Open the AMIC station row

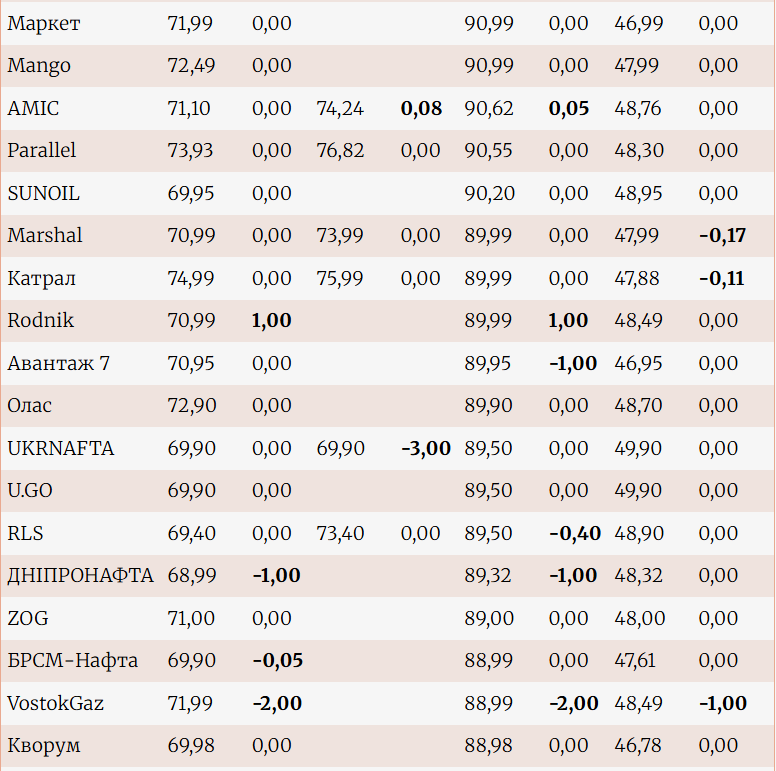[x=33, y=108]
